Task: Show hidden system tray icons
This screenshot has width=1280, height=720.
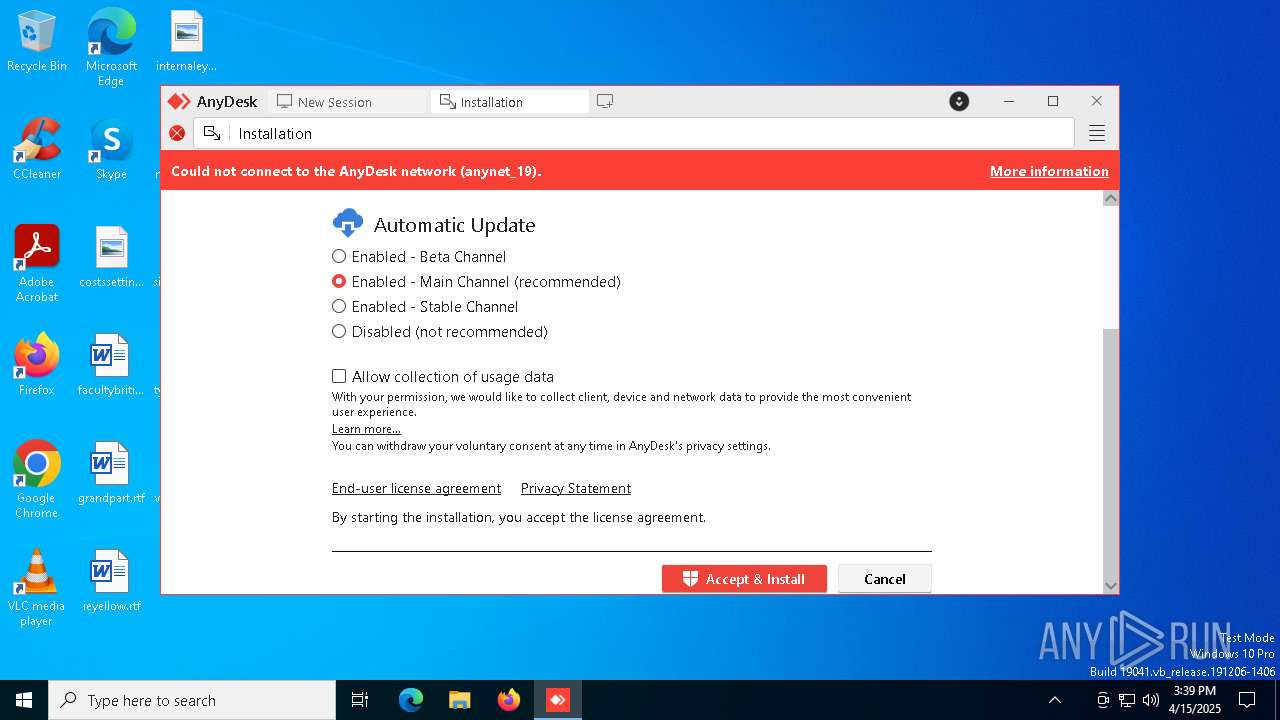Action: 1054,700
